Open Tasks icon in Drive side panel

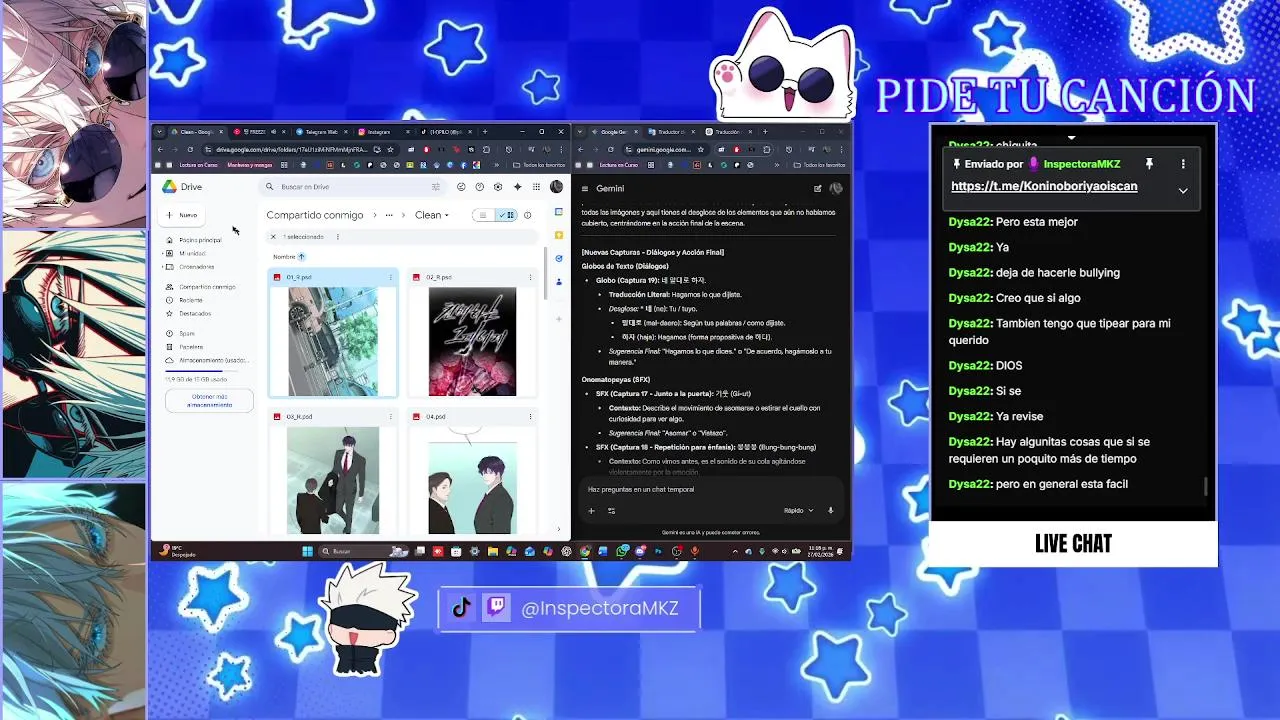click(559, 259)
